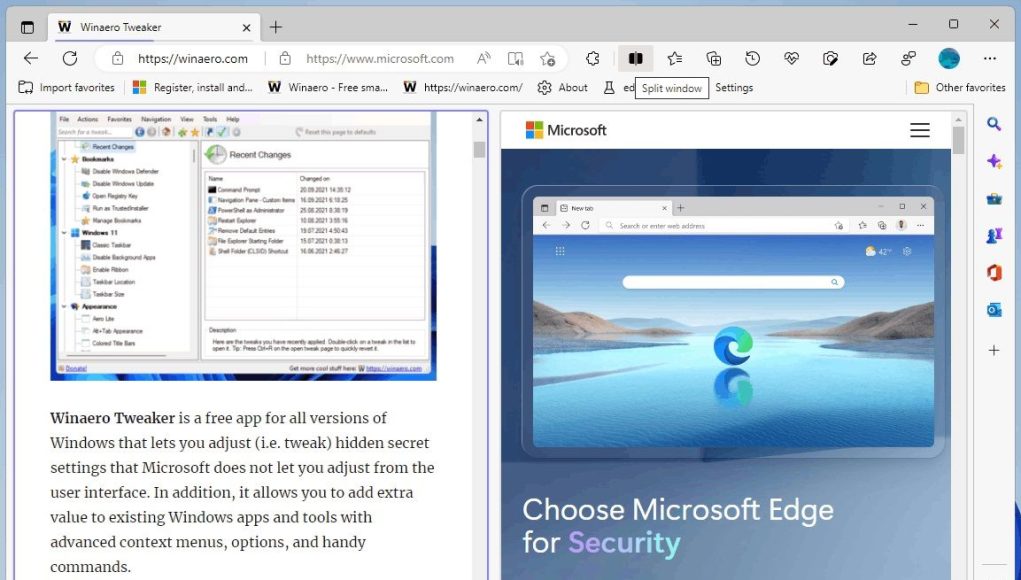The width and height of the screenshot is (1021, 580).
Task: Click the Read aloud icon
Action: (483, 59)
